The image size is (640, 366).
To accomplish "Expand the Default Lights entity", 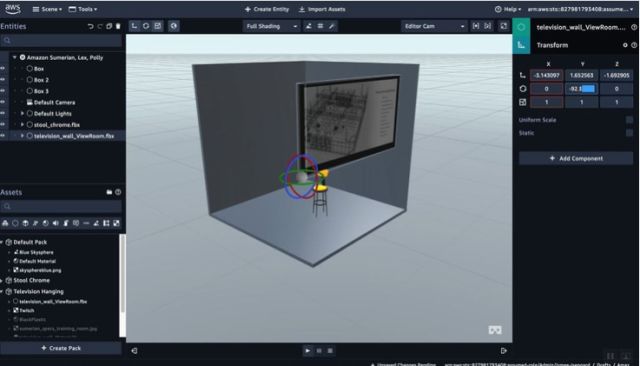I will pos(22,113).
